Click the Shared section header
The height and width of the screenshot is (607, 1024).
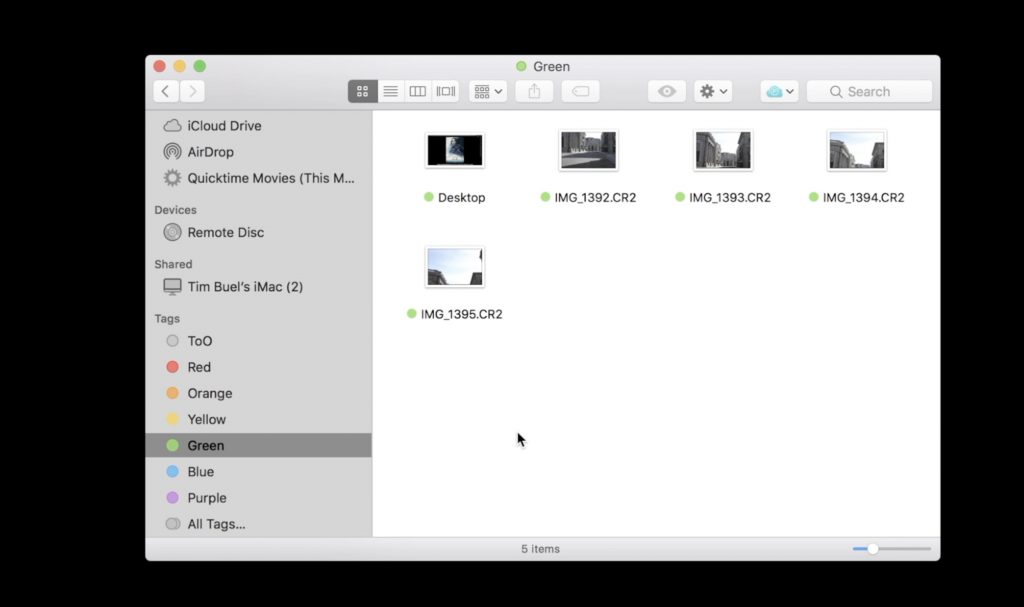(x=173, y=264)
